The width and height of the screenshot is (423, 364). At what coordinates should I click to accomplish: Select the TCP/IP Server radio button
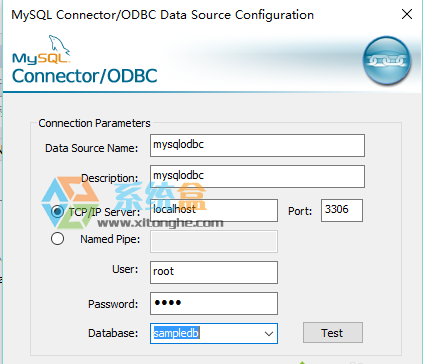click(x=57, y=211)
